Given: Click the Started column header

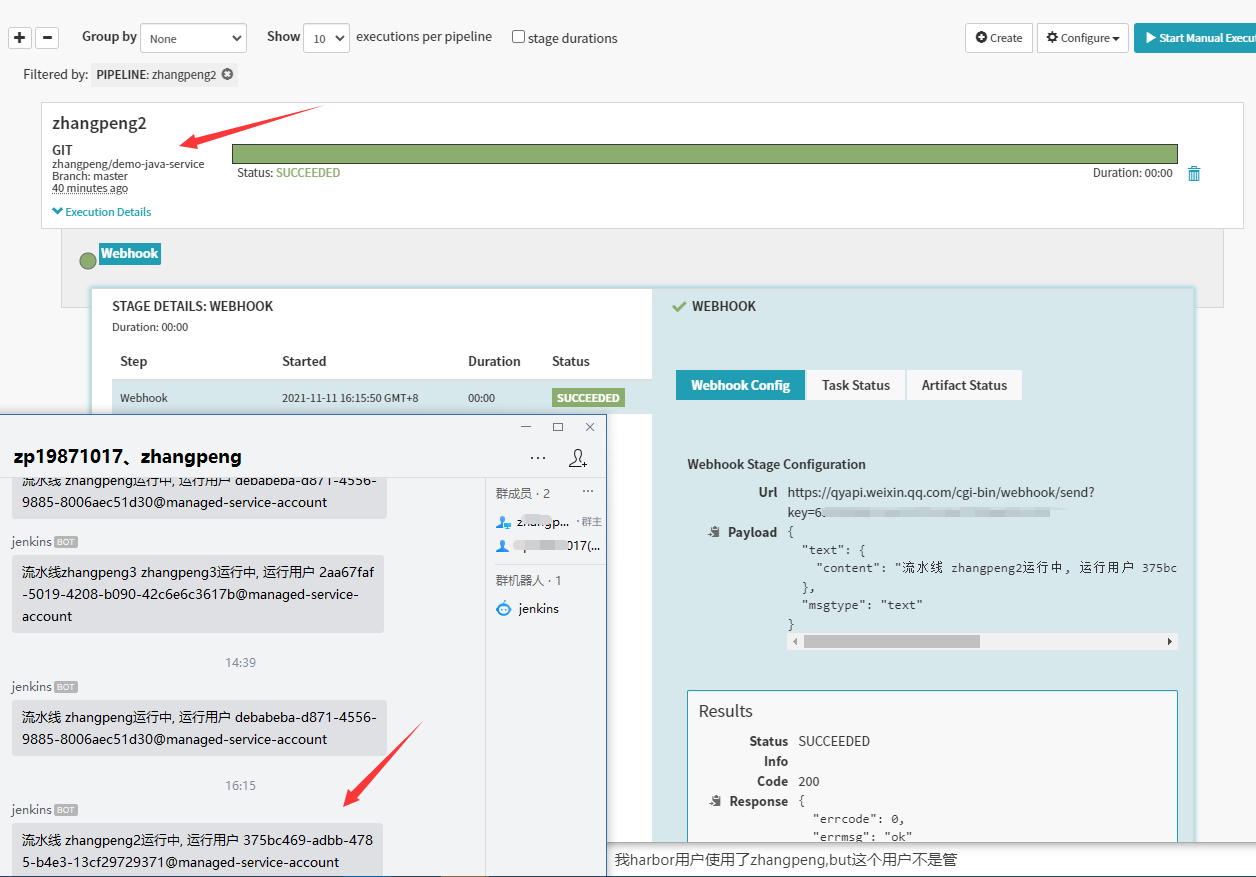Looking at the screenshot, I should point(304,361).
